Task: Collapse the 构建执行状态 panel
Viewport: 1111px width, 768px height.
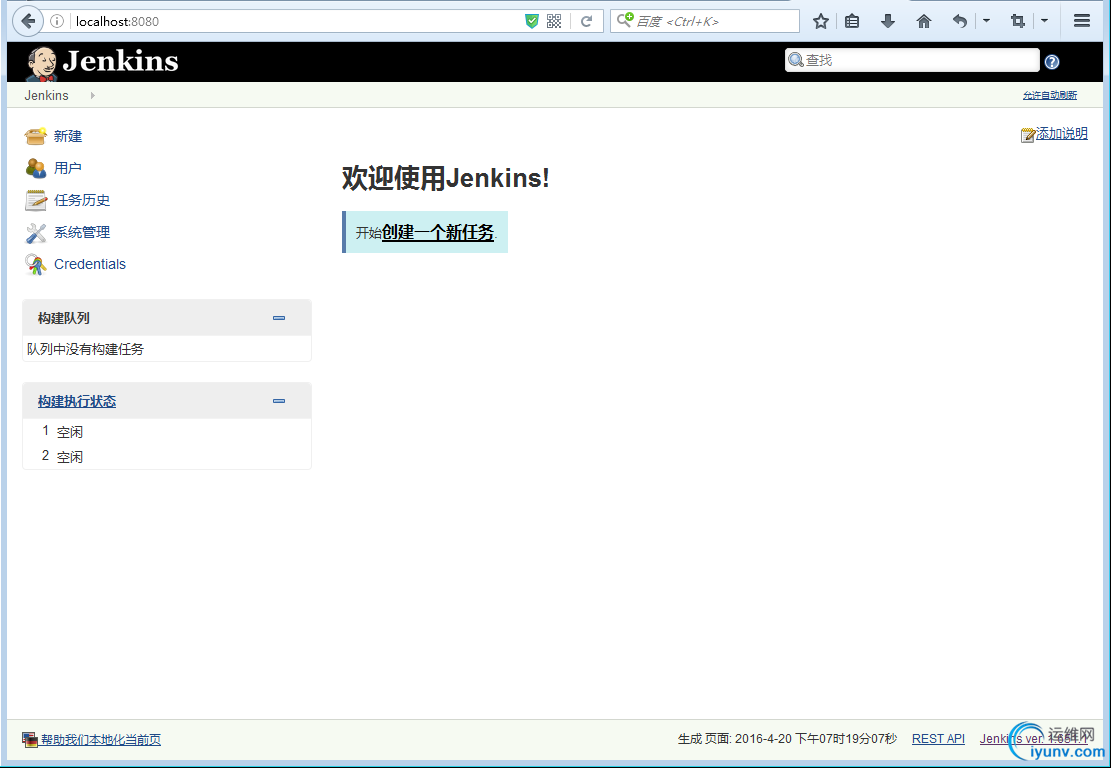Action: [279, 401]
